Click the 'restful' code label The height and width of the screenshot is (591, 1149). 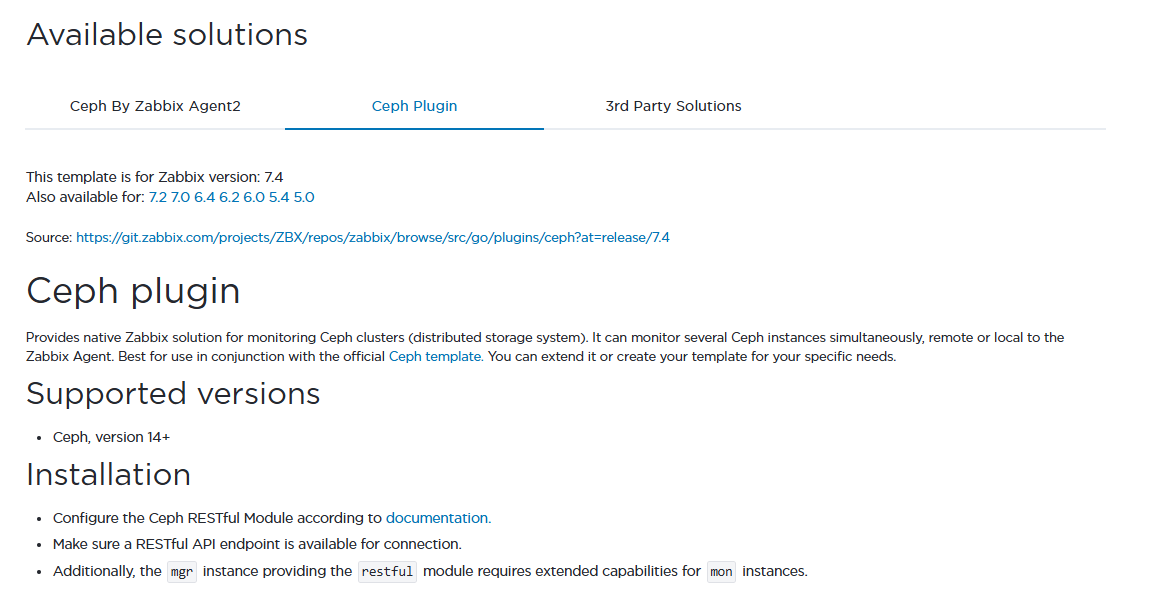pyautogui.click(x=388, y=571)
